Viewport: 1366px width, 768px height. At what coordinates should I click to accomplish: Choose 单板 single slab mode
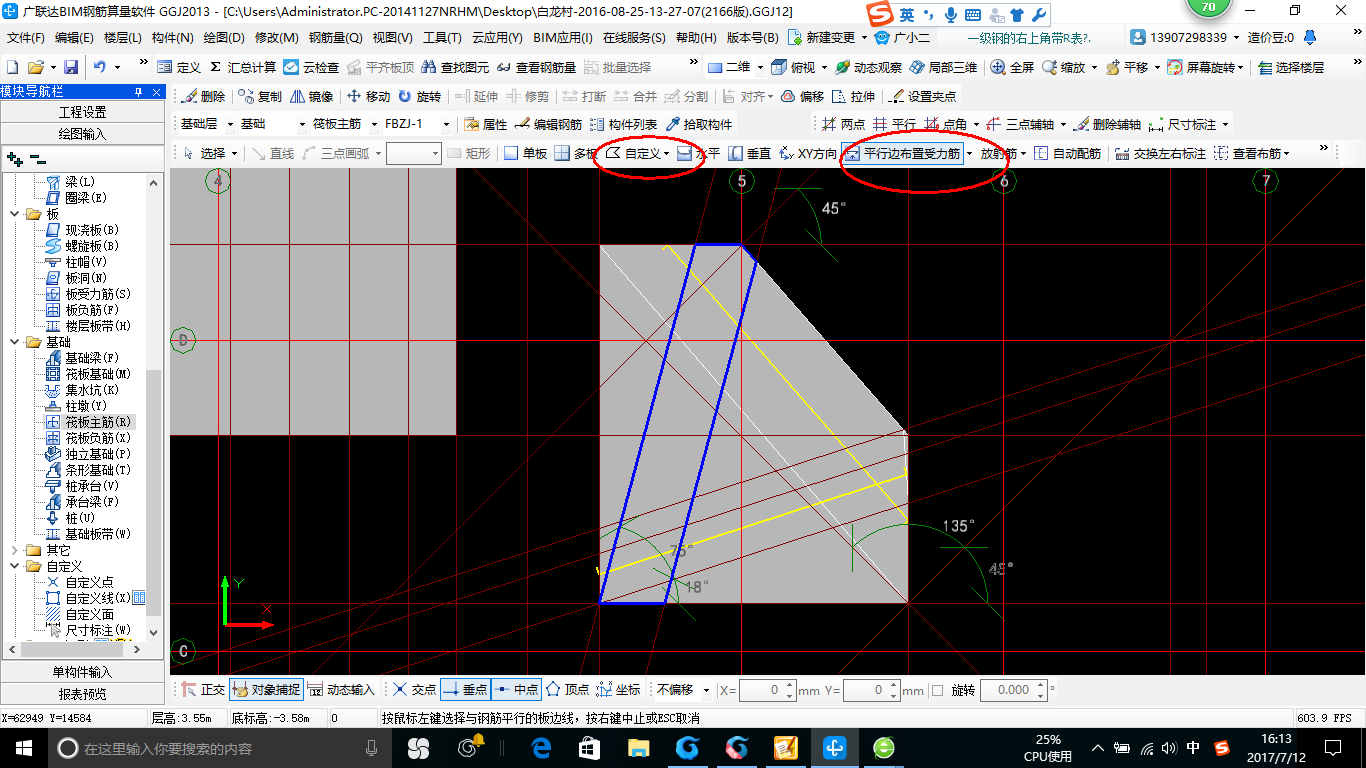click(526, 153)
